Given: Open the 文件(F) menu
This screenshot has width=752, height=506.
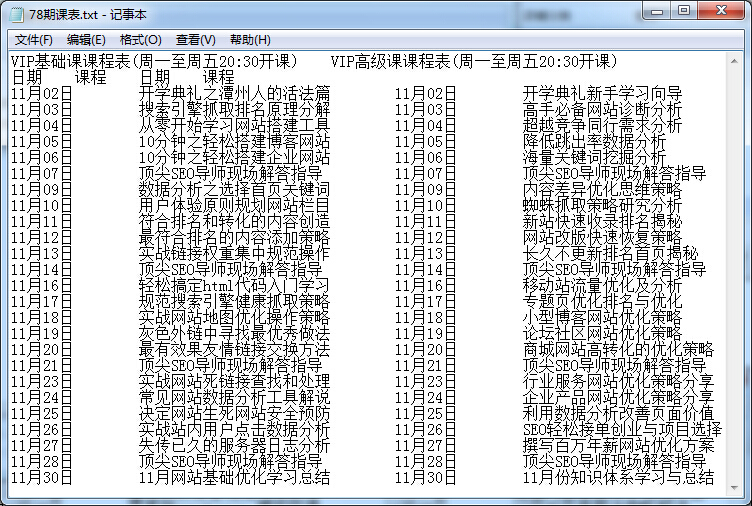Looking at the screenshot, I should 34,40.
